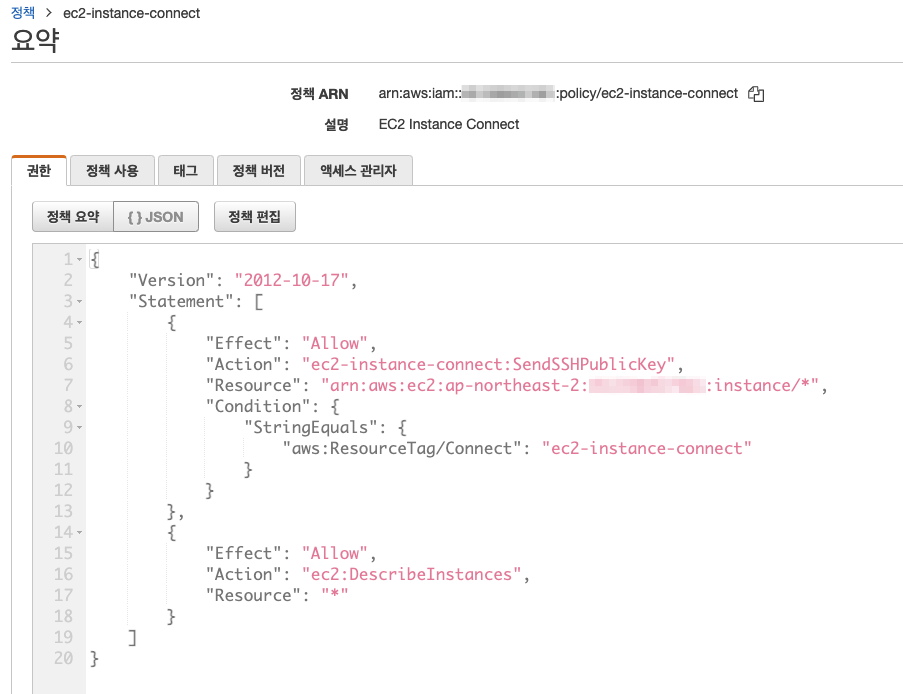The height and width of the screenshot is (694, 903).
Task: Fold the second statement block on line 14
Action: tap(79, 533)
